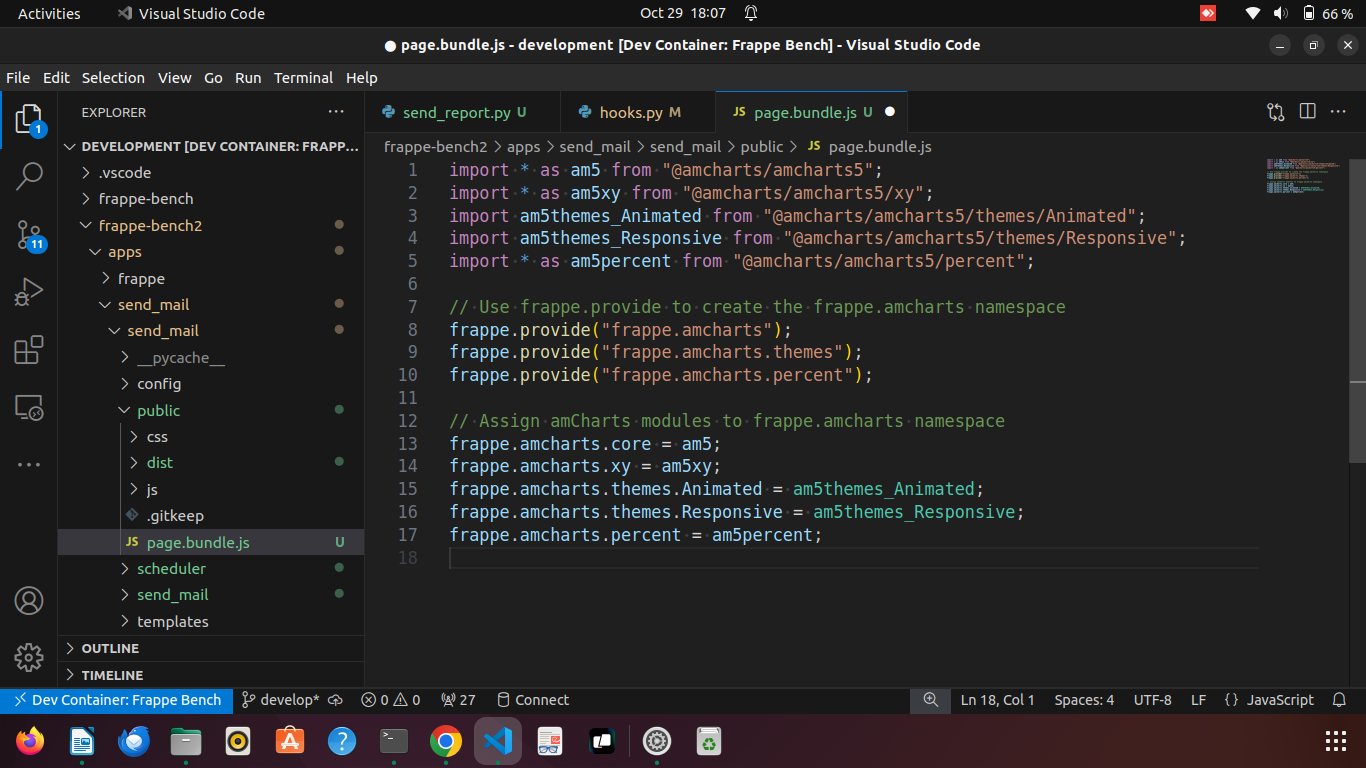This screenshot has width=1366, height=768.
Task: Open notifications bell in status bar
Action: (x=1340, y=700)
